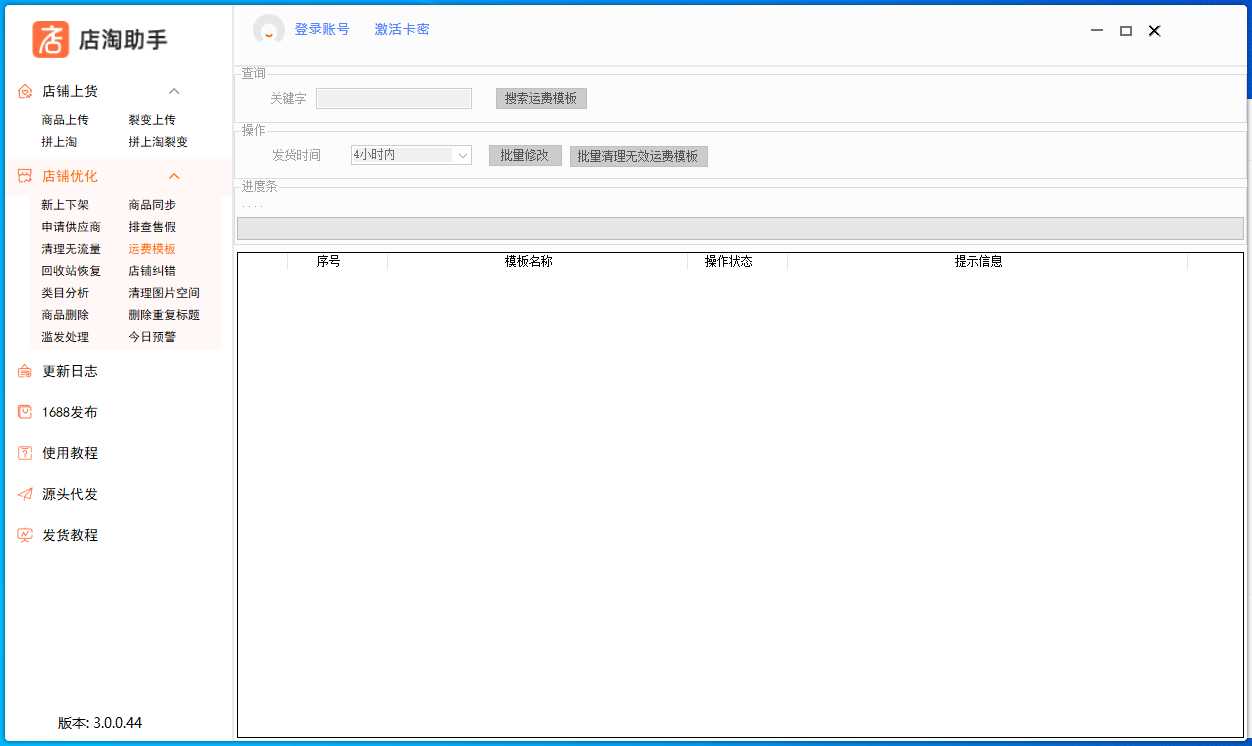Click the 使用教程 help icon

point(25,453)
